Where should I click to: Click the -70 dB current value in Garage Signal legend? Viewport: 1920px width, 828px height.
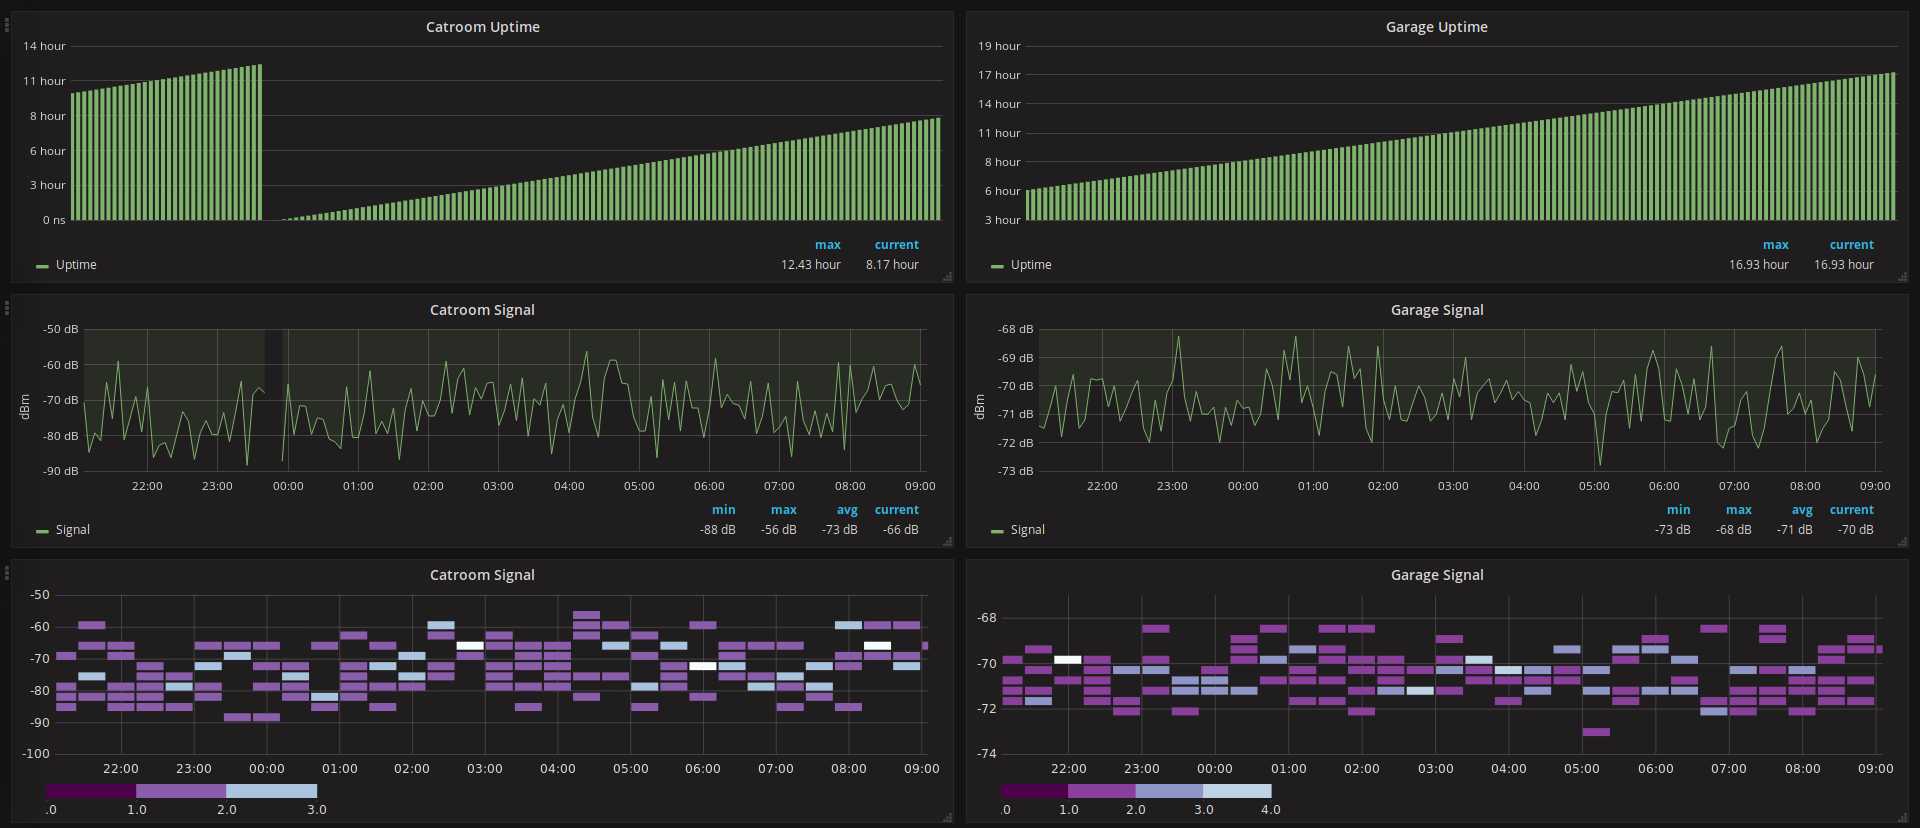pyautogui.click(x=1856, y=530)
